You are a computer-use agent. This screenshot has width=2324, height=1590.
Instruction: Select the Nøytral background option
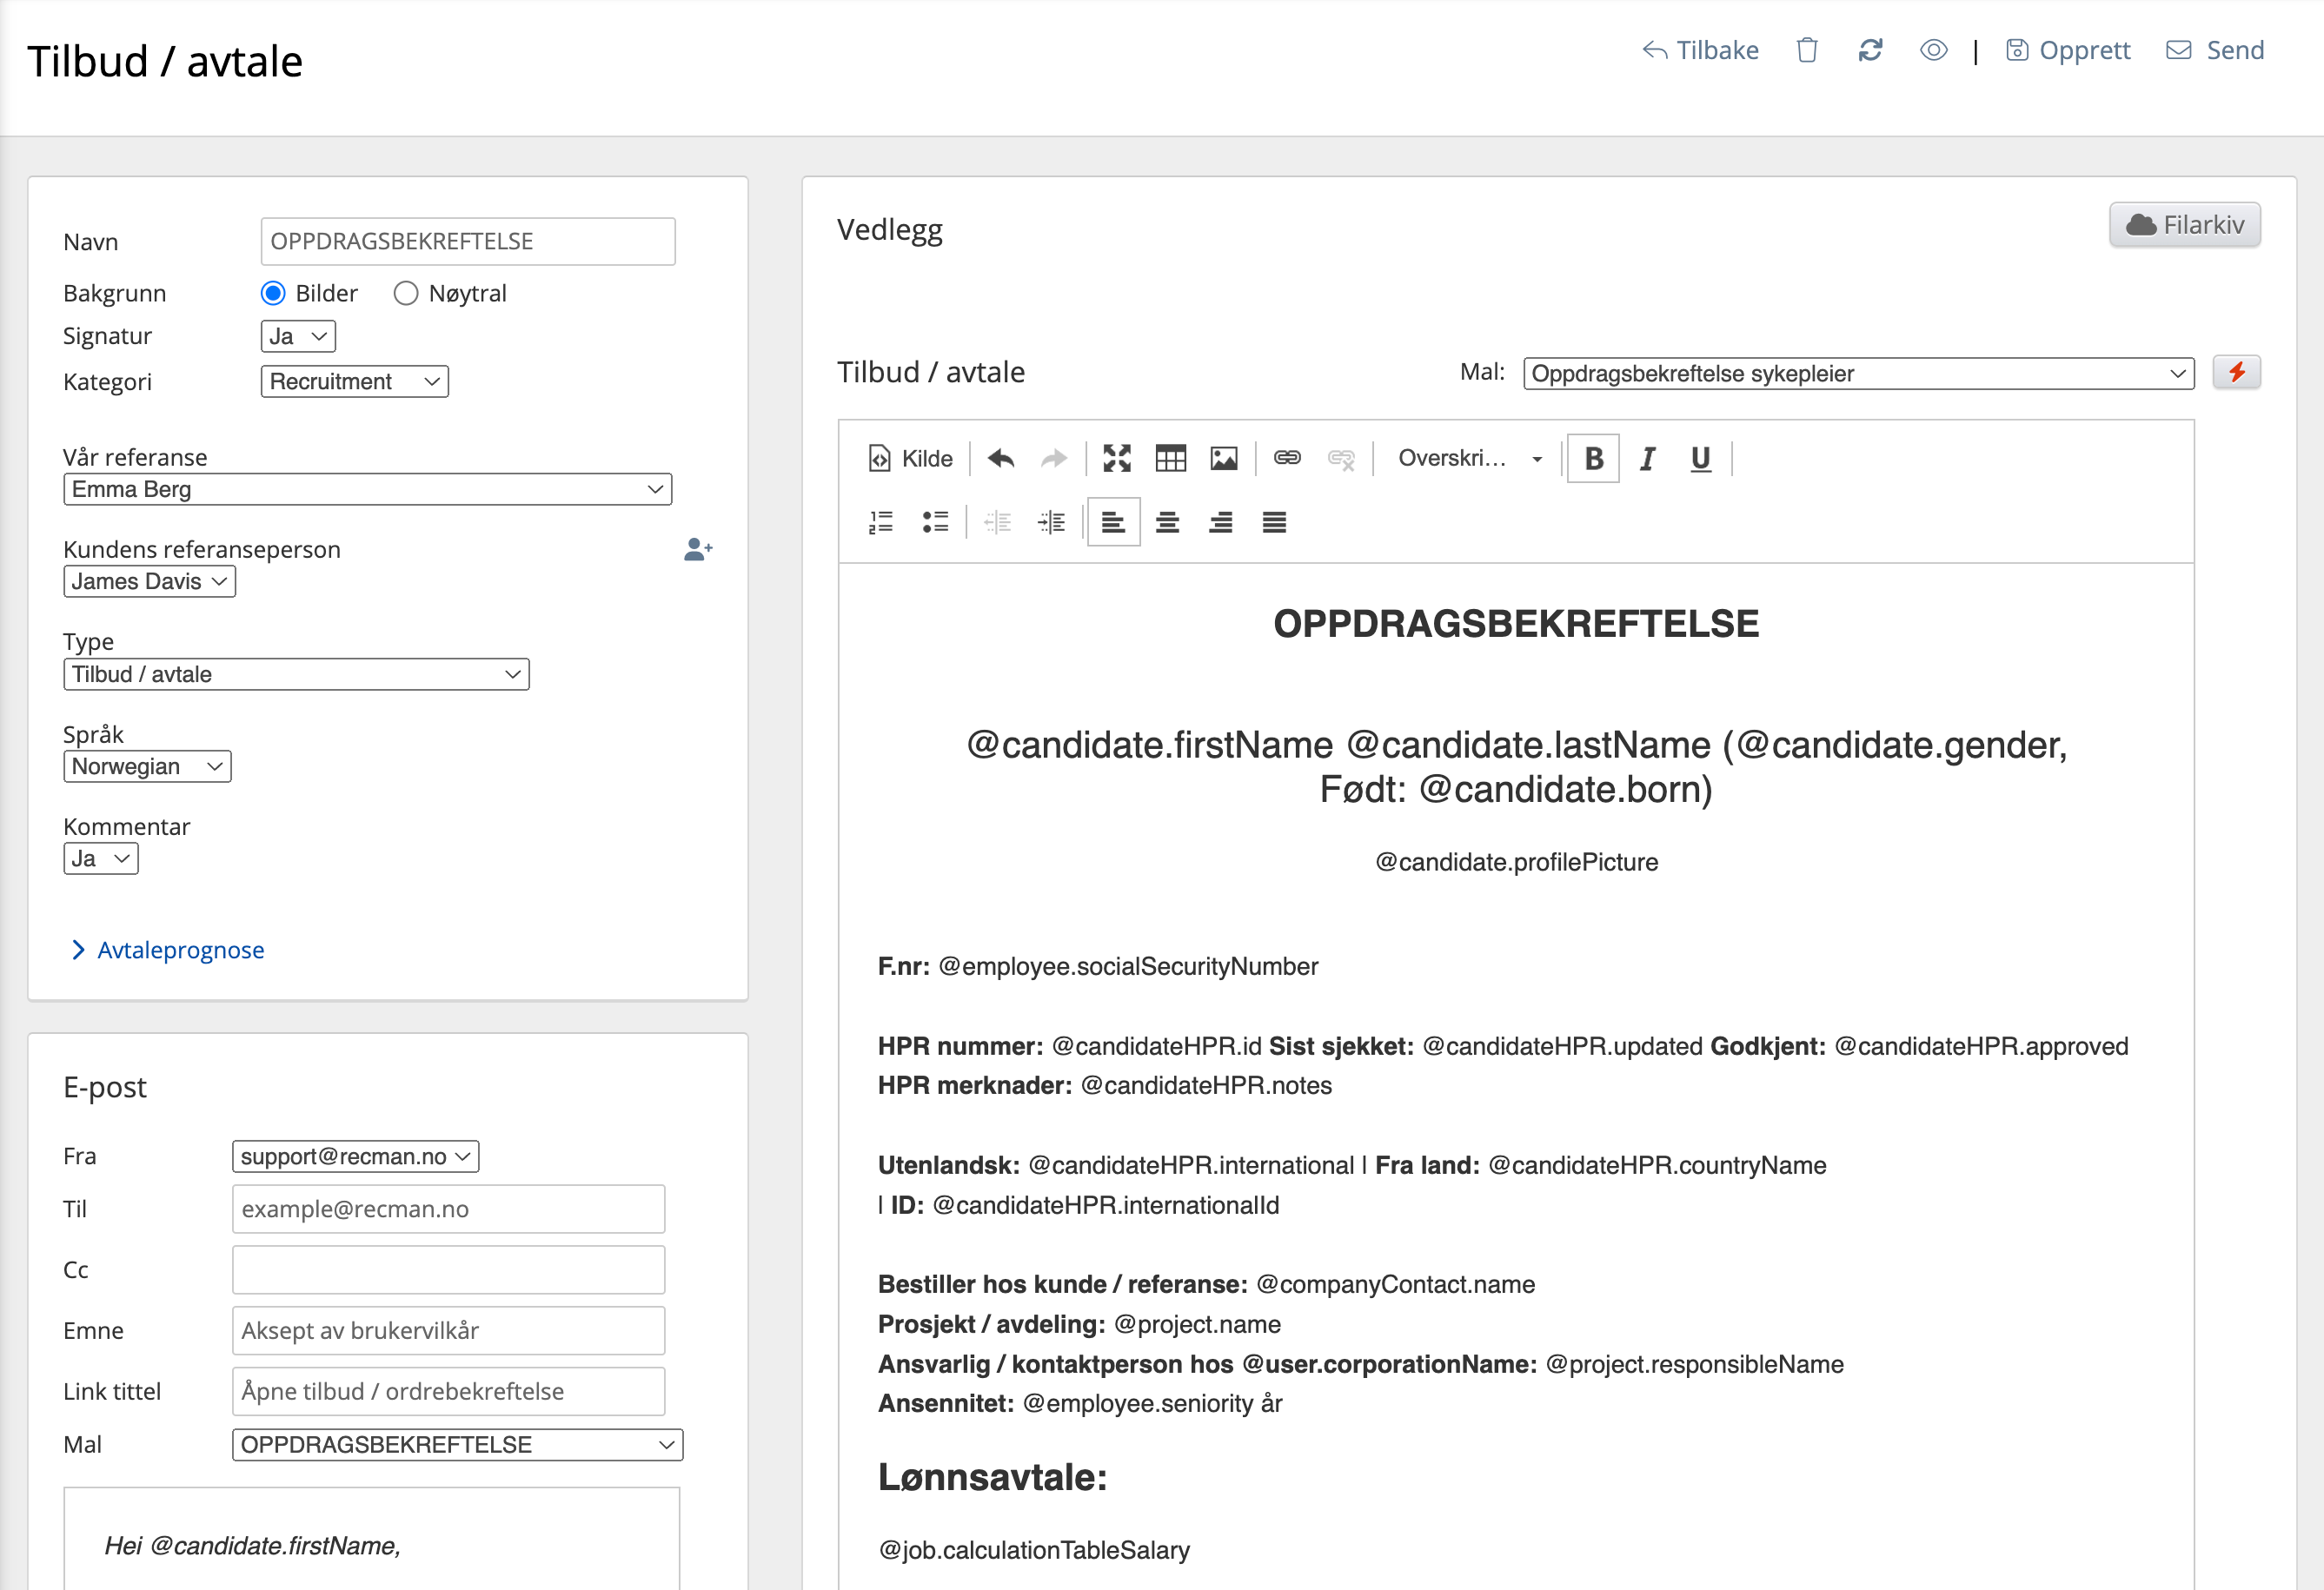(405, 293)
